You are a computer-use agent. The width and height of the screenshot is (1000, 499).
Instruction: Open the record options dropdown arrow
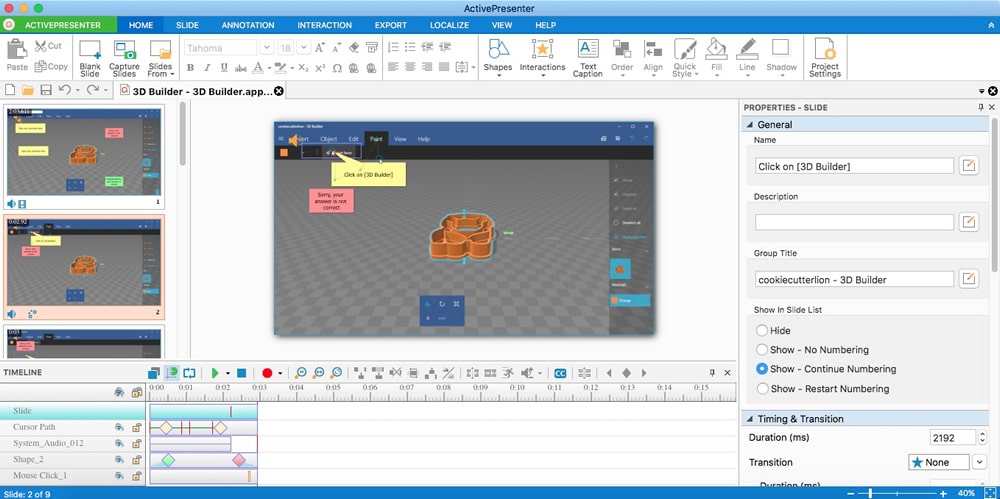(280, 373)
